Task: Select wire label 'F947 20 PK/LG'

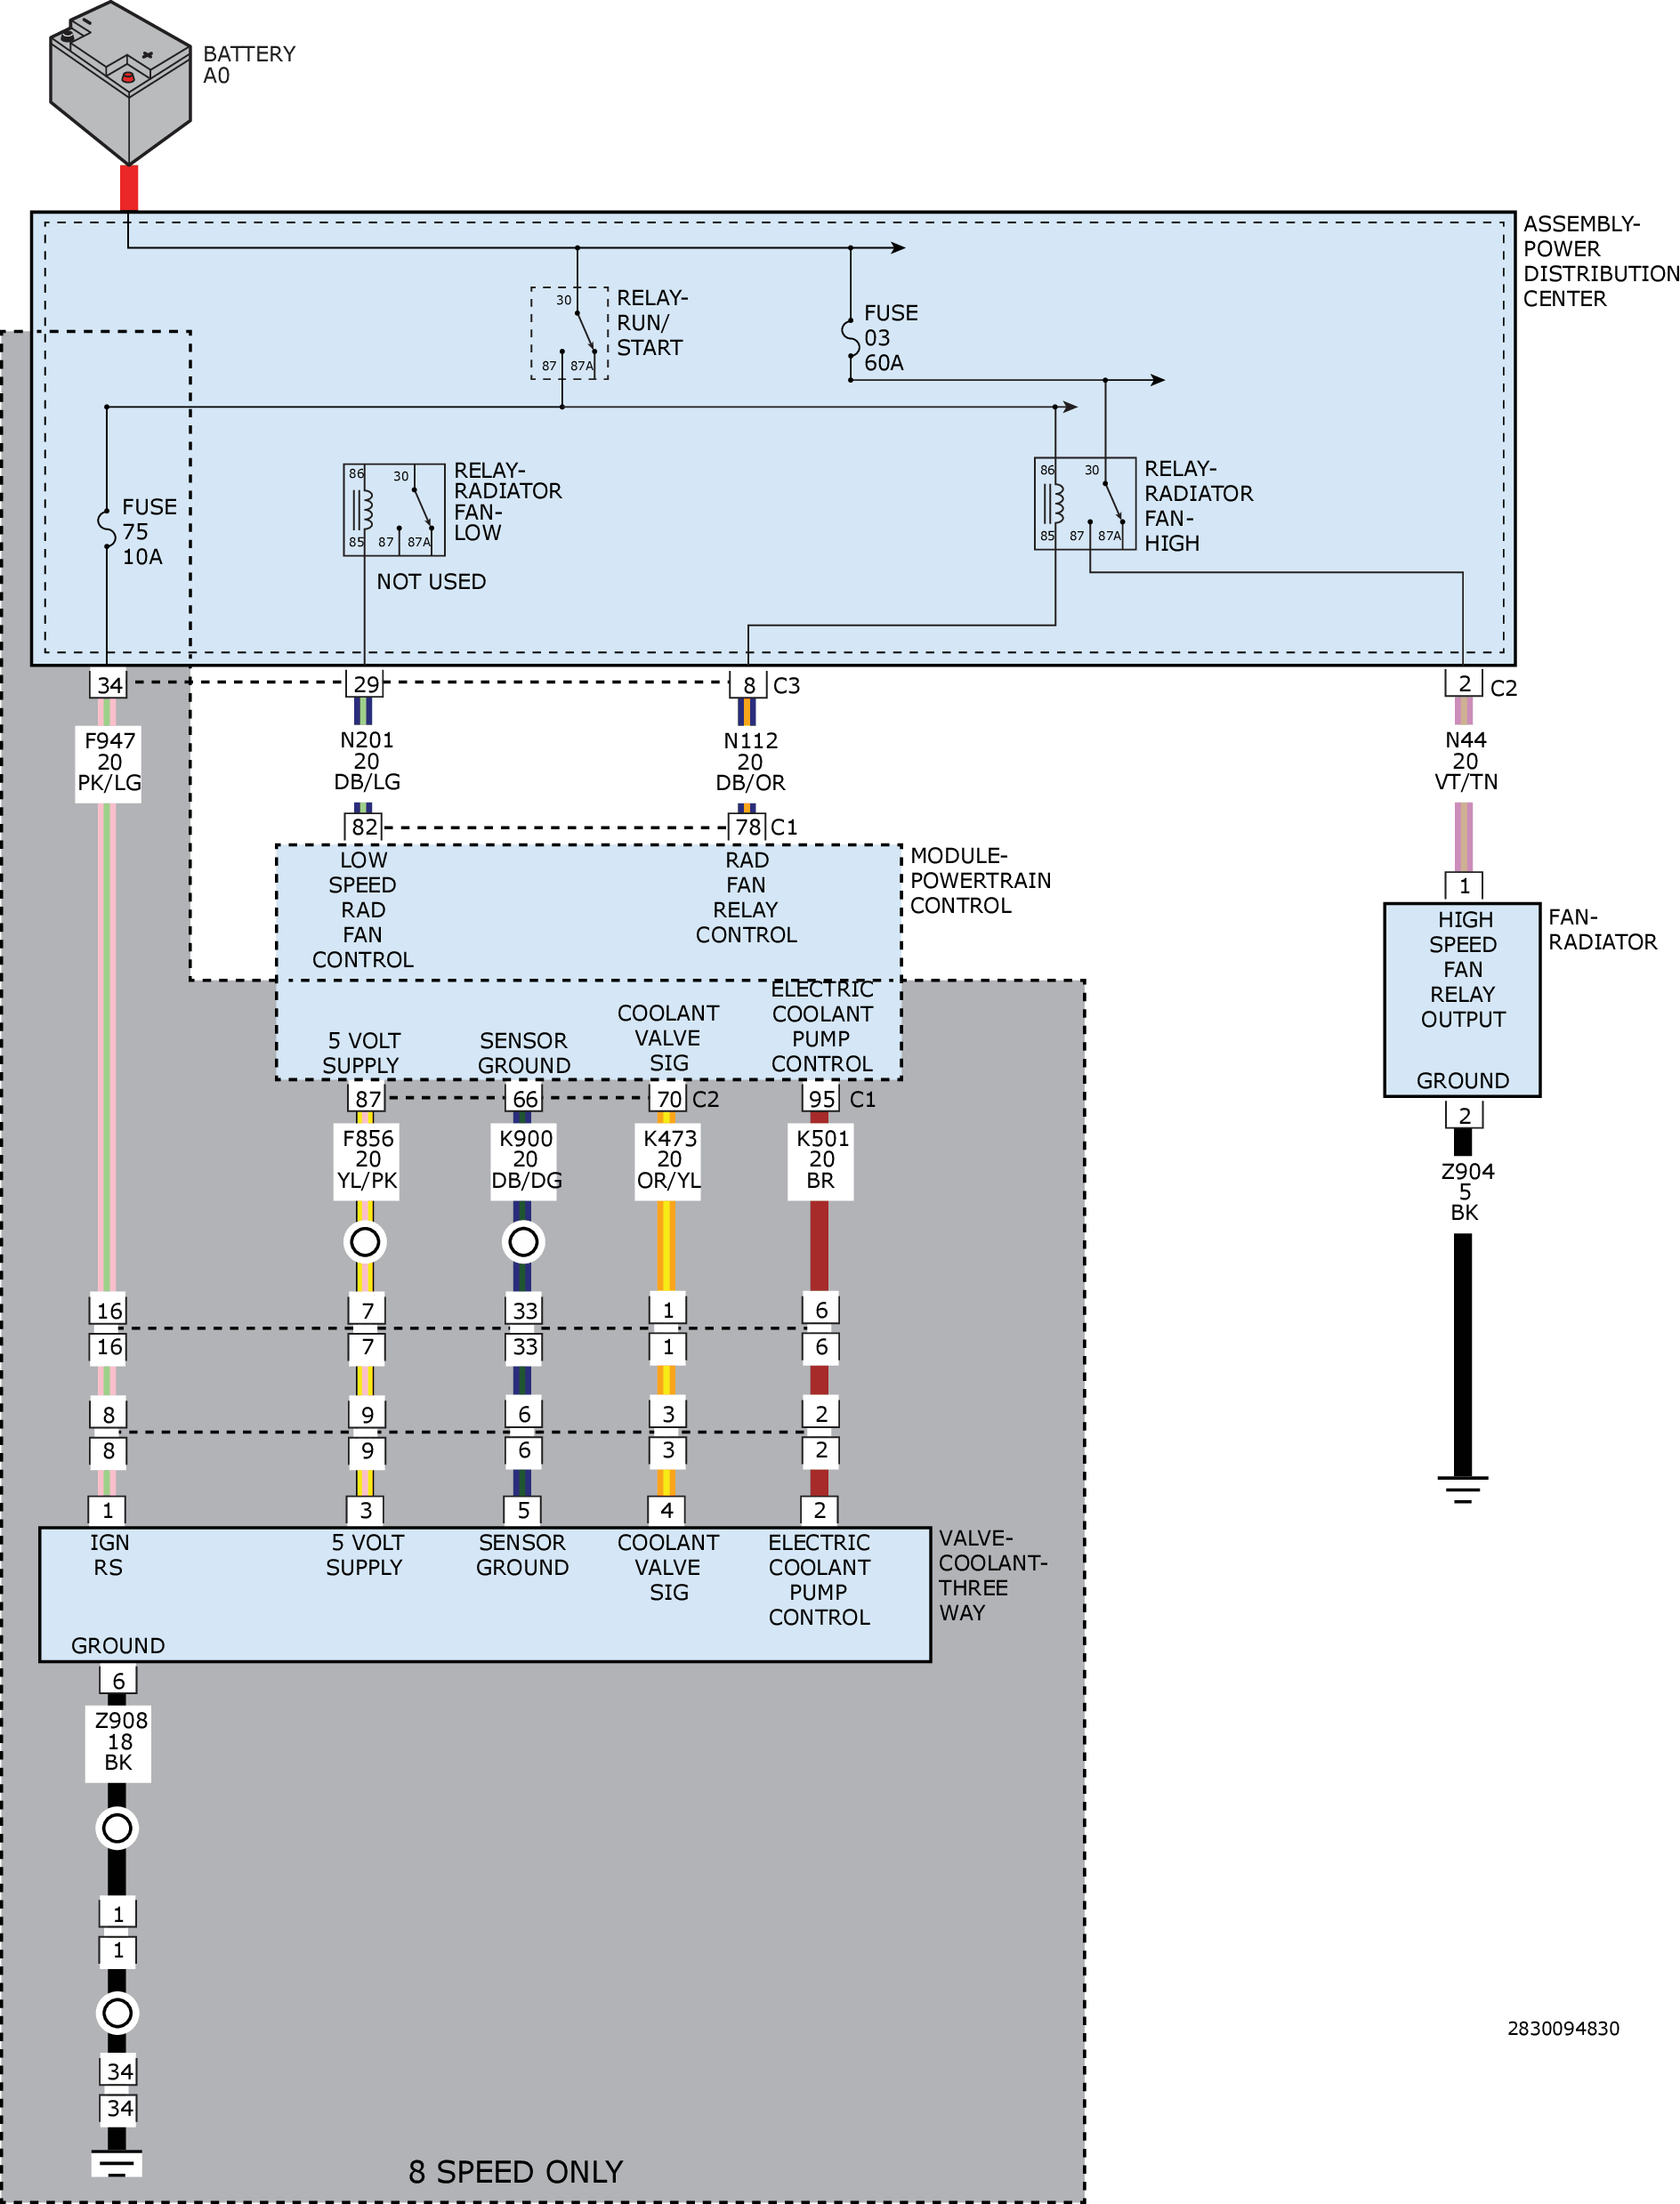Action: pos(109,762)
